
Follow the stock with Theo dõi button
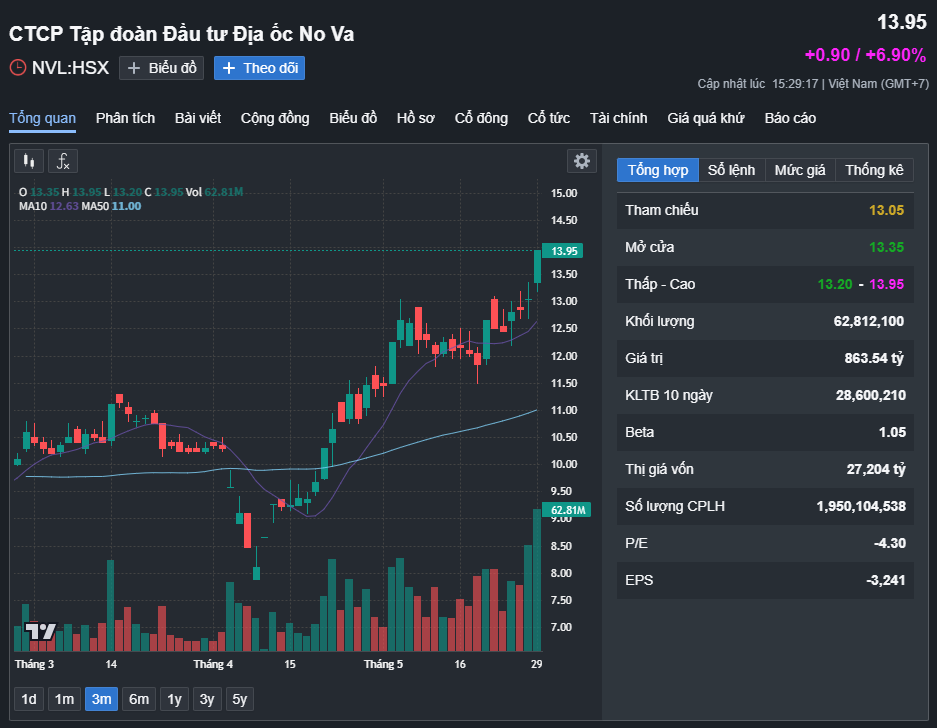259,68
